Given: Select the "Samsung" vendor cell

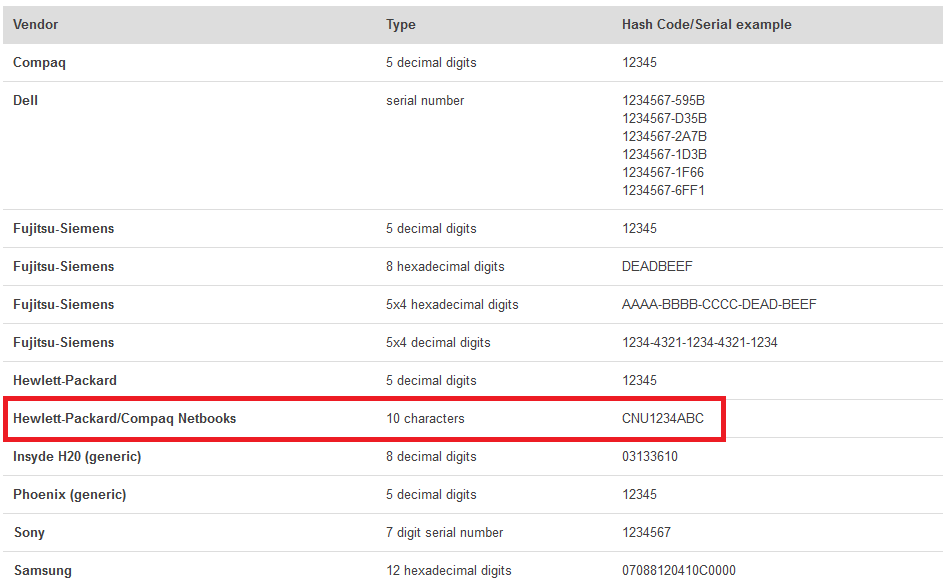Looking at the screenshot, I should [x=43, y=571].
